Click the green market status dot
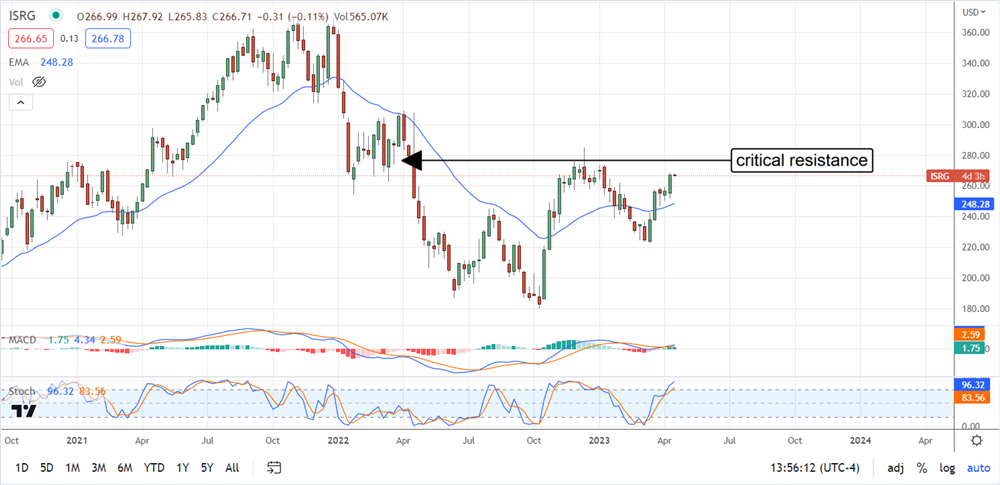This screenshot has width=1000, height=485. [x=56, y=15]
